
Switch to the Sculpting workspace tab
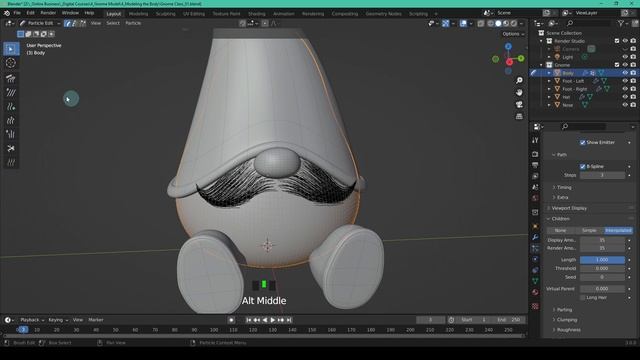pos(165,14)
